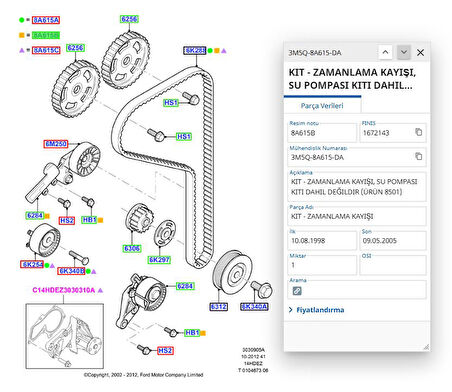Click the Resim notu field 8A615B

322,132
